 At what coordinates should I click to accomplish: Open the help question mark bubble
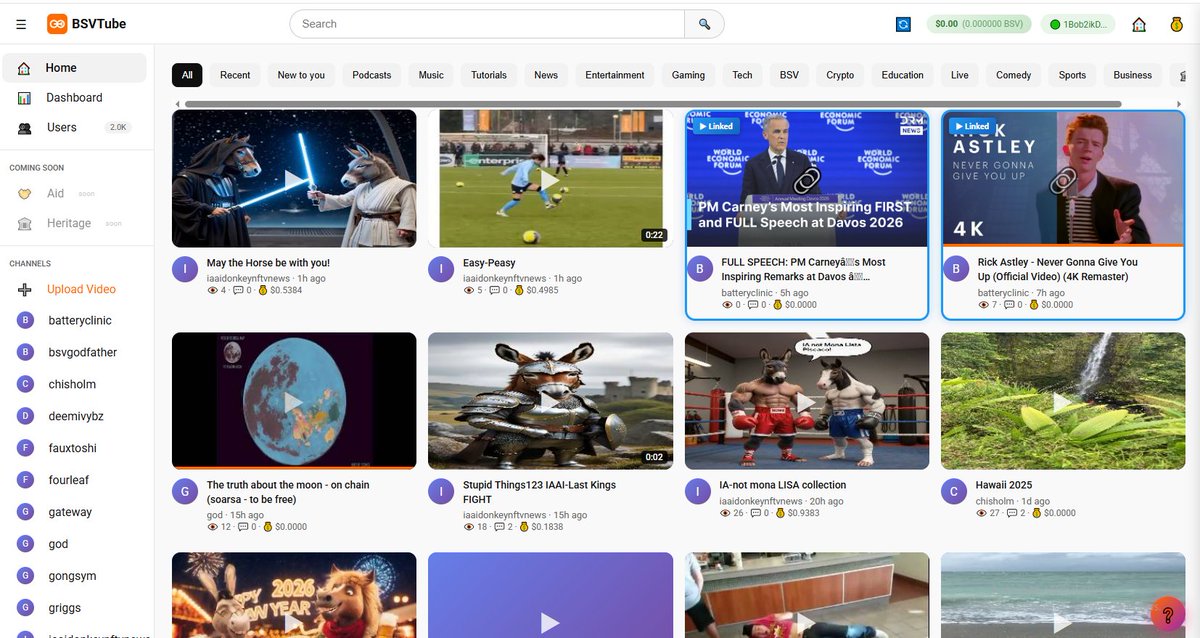pyautogui.click(x=1168, y=614)
